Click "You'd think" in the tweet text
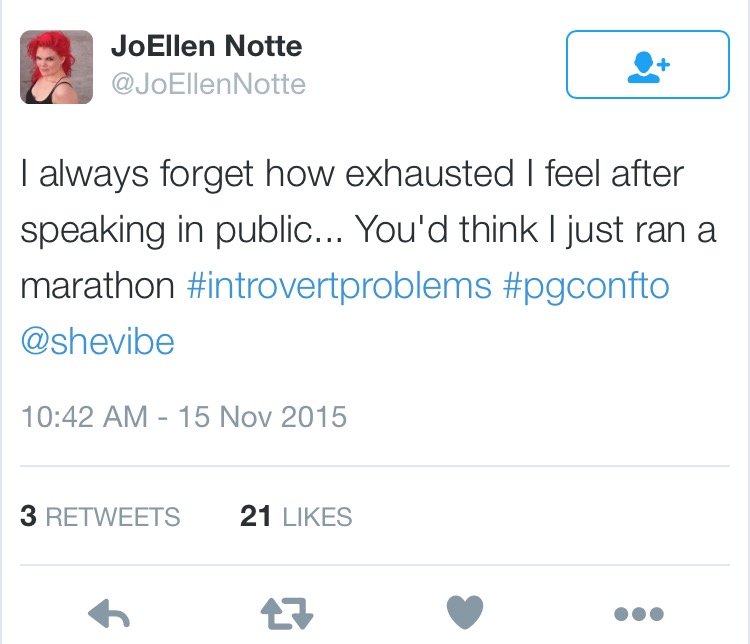Screen dimensions: 750x644 (446, 230)
